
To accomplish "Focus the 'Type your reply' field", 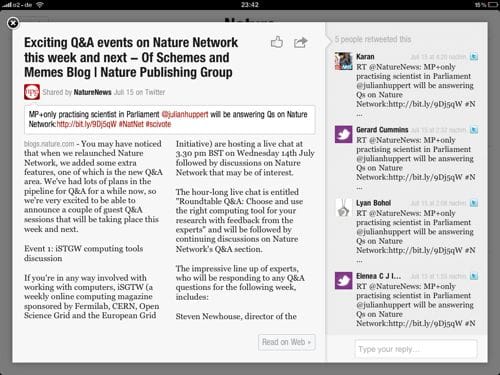I will (416, 349).
